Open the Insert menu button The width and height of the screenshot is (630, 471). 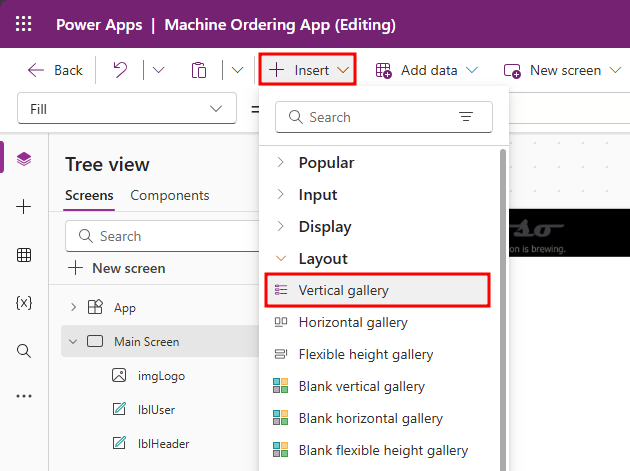coord(308,70)
